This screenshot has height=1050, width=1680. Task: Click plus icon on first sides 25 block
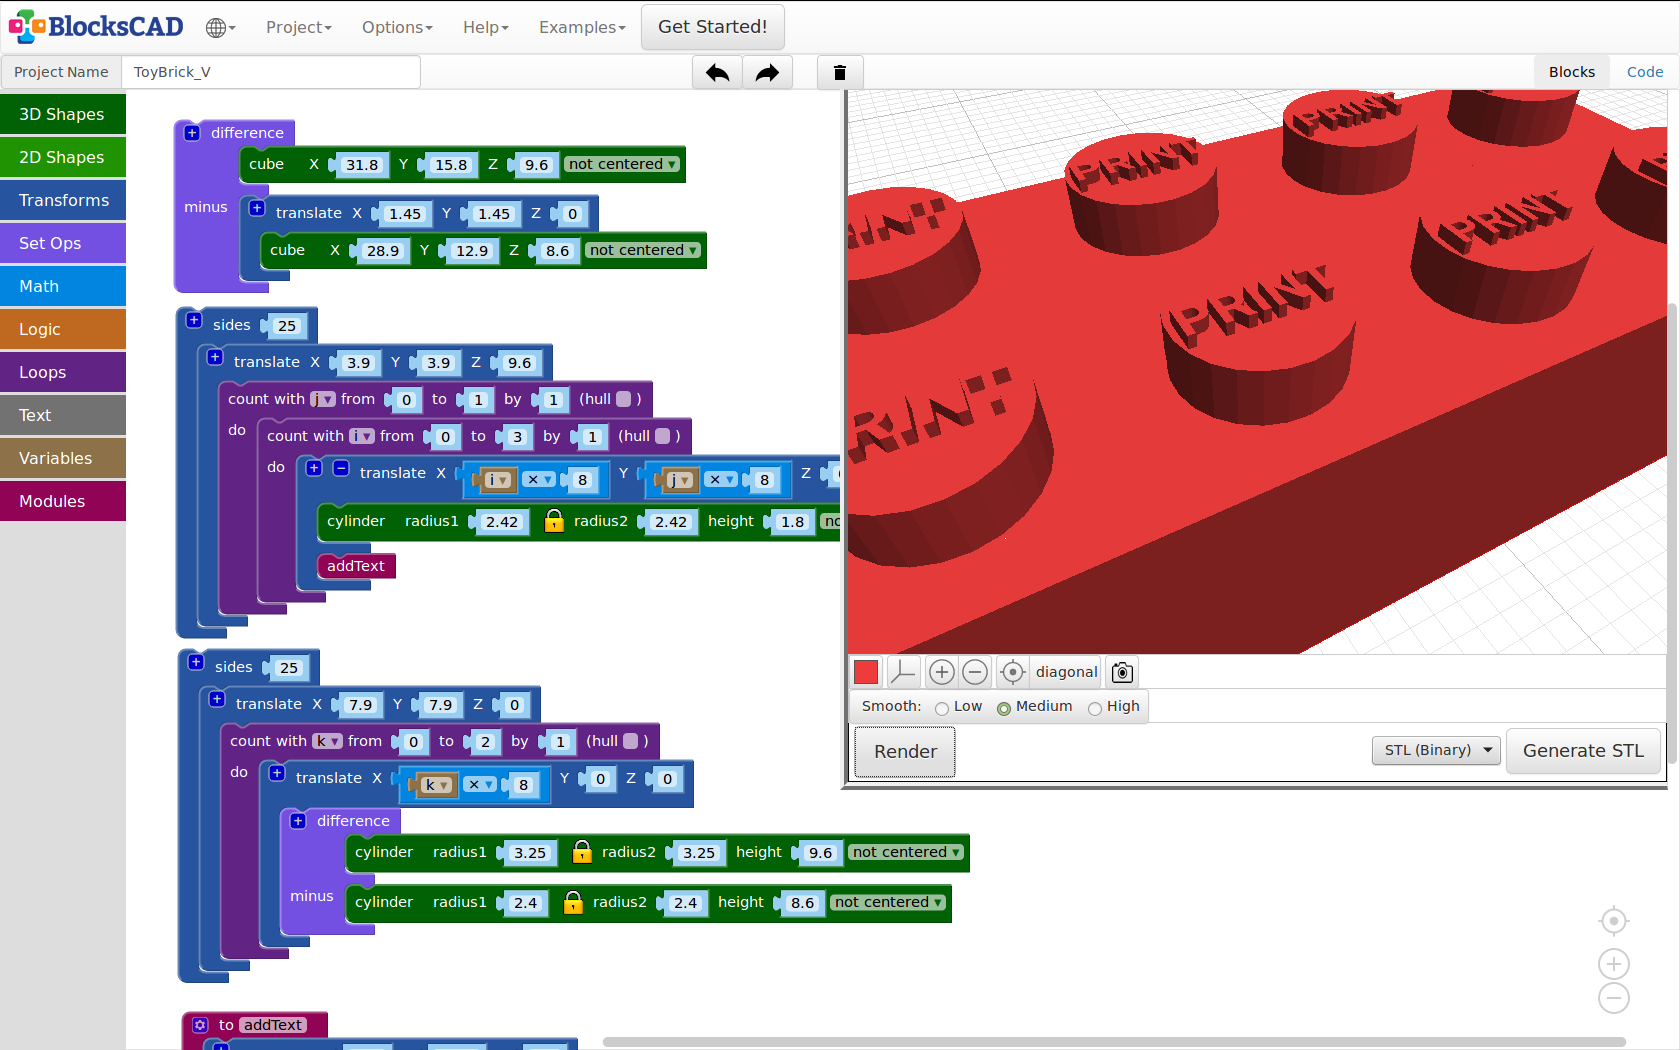click(194, 320)
